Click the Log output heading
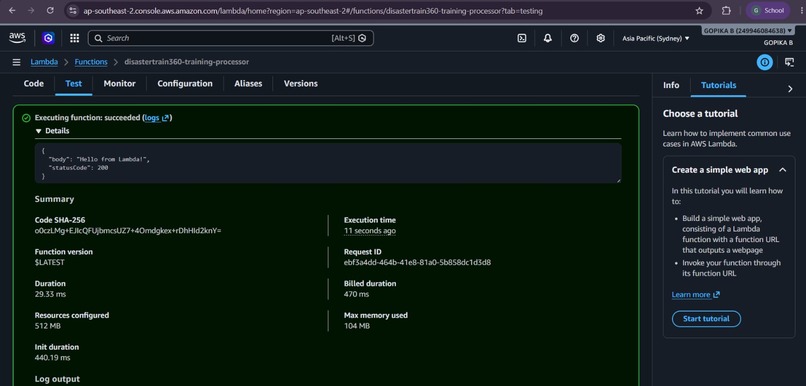Screen dimensions: 806x386 tap(57, 379)
